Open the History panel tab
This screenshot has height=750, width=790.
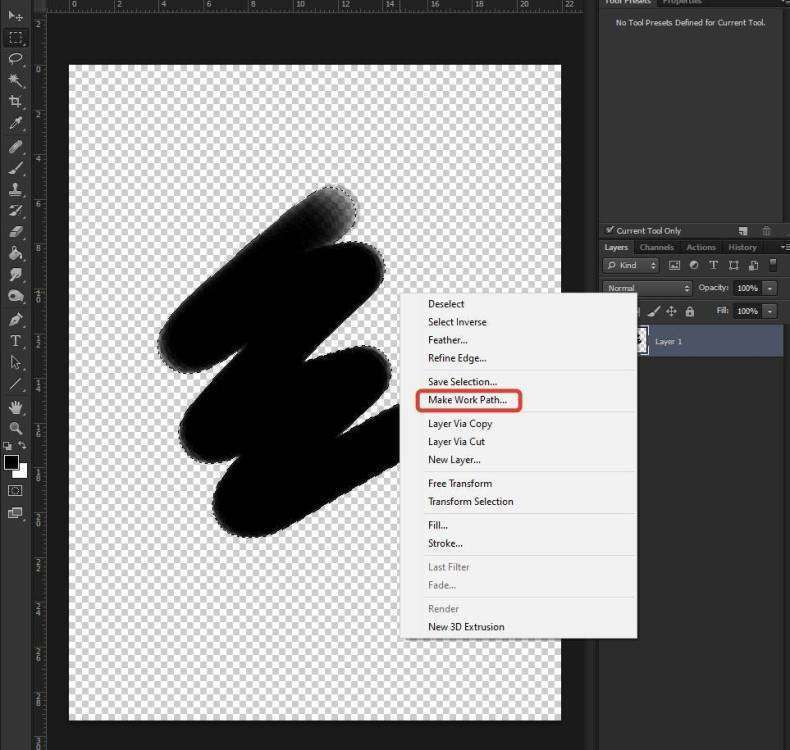click(x=742, y=247)
